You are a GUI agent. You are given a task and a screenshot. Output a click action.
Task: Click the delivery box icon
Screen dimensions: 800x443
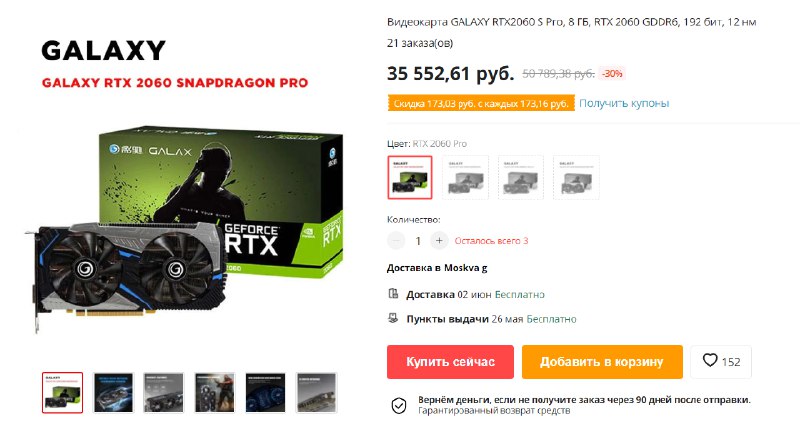point(393,293)
